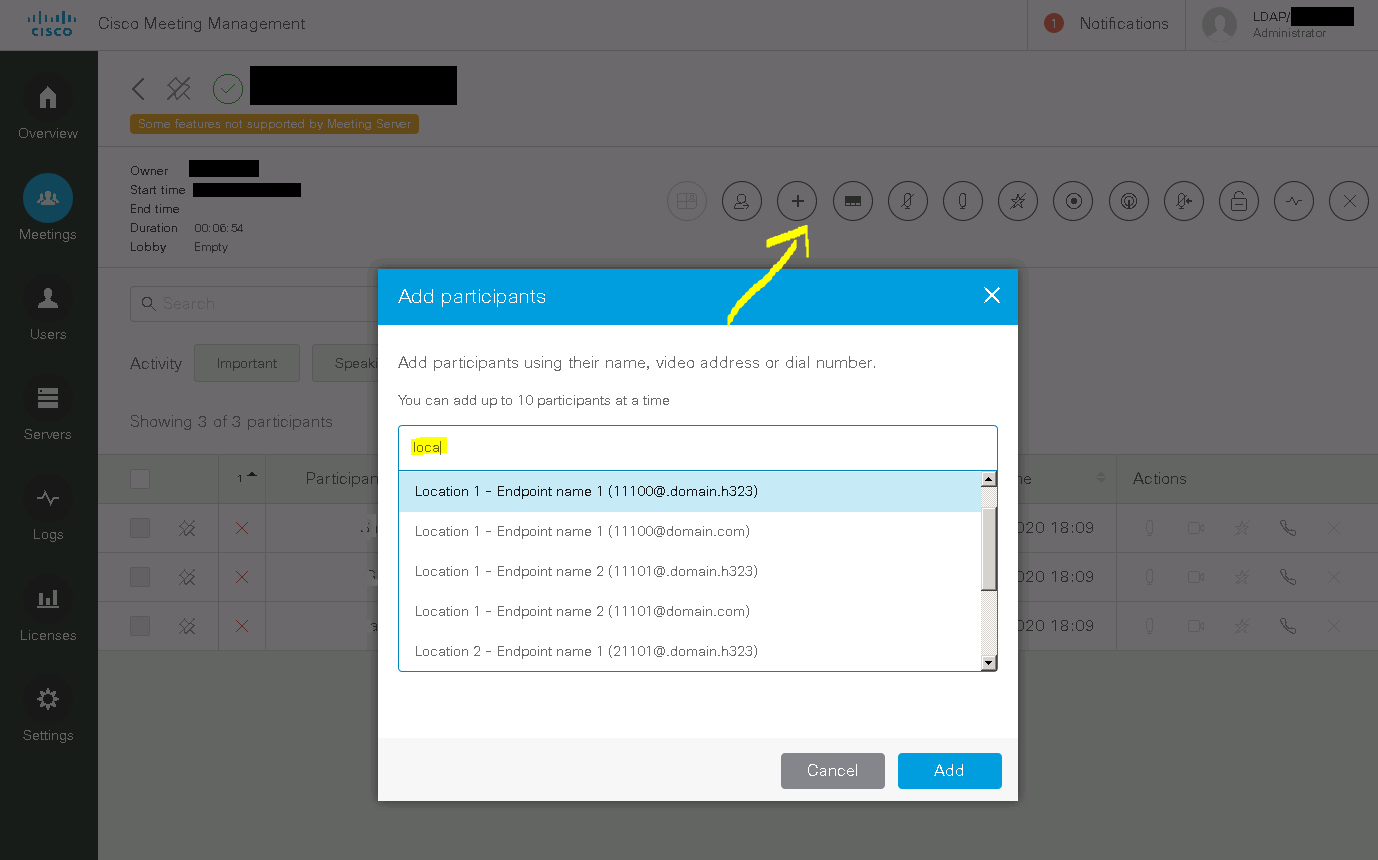The image size is (1378, 860).
Task: Tick the select-all checkbox in table header
Action: (x=140, y=479)
